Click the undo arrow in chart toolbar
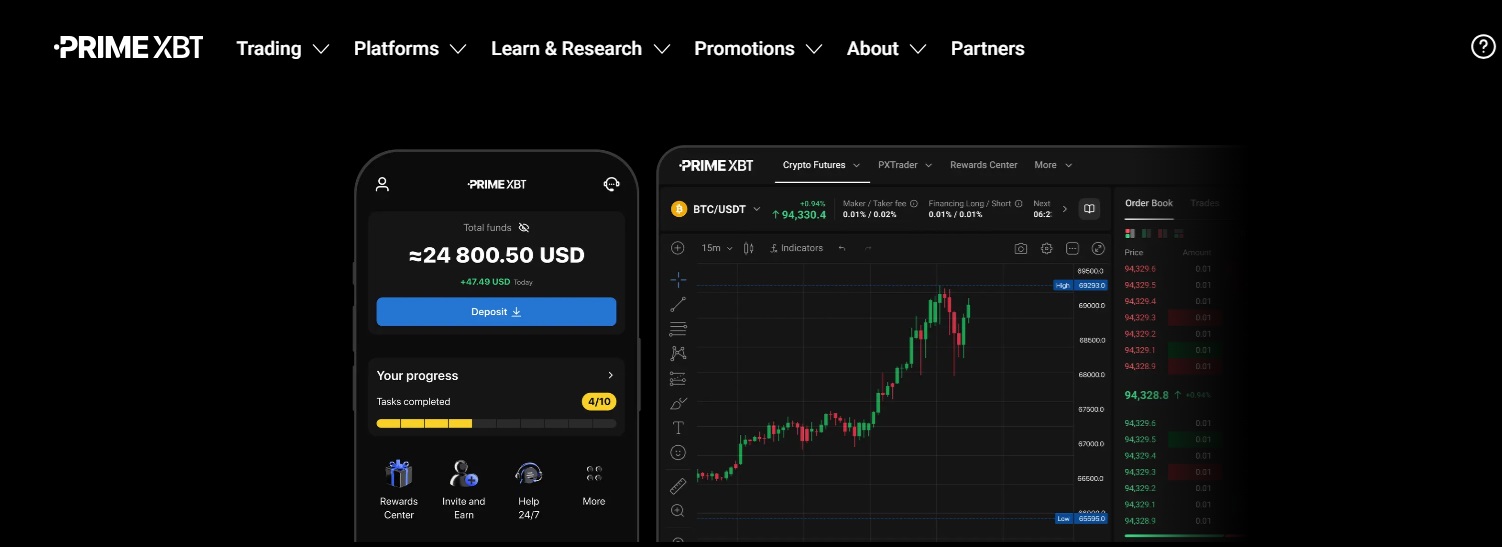Viewport: 1502px width, 547px height. click(x=842, y=248)
